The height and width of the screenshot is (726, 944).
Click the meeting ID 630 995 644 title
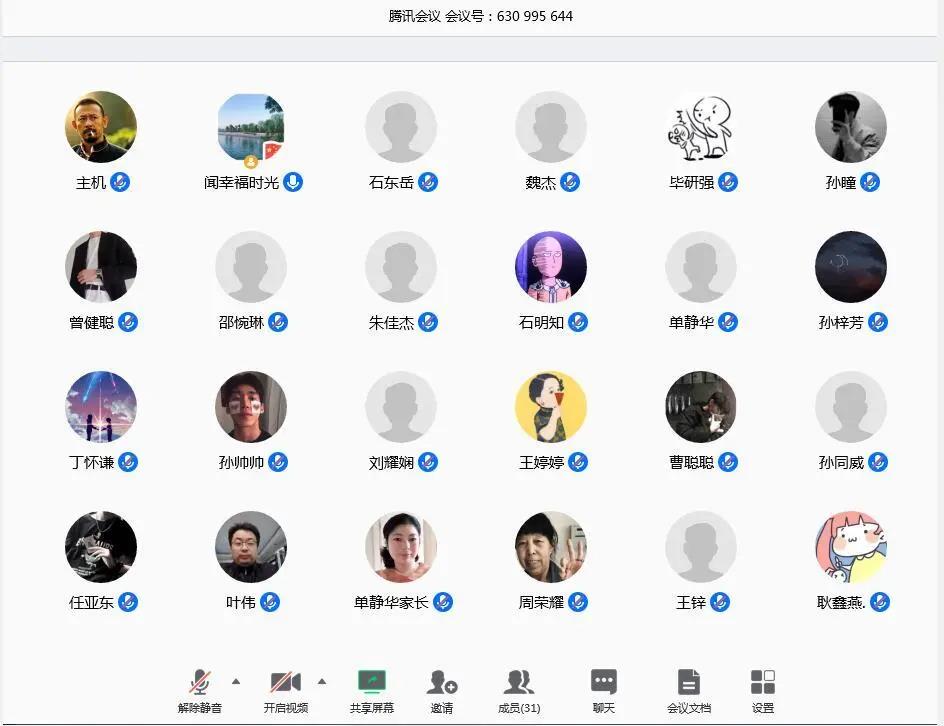click(472, 15)
